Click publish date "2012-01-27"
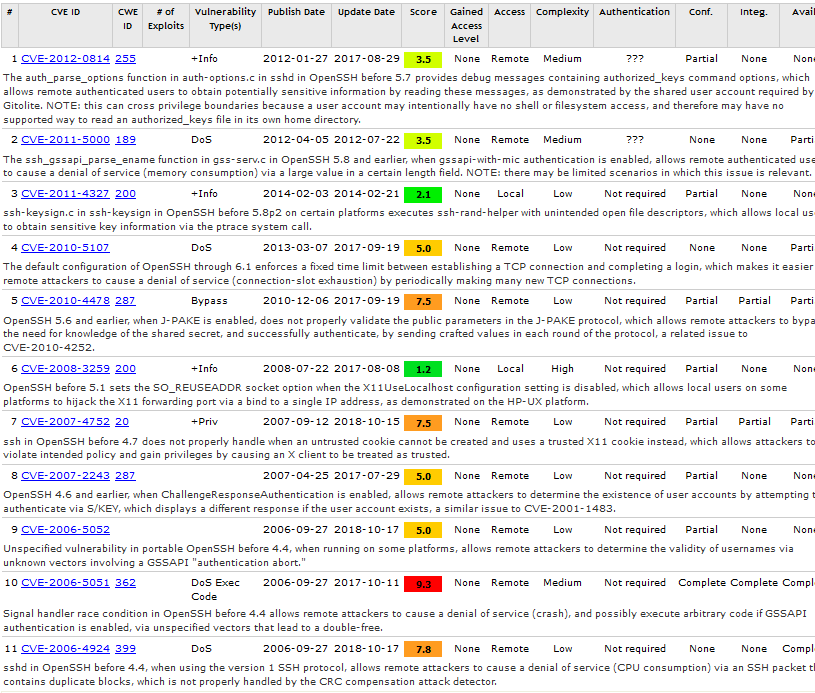Viewport: 815px width, 693px height. pos(296,59)
